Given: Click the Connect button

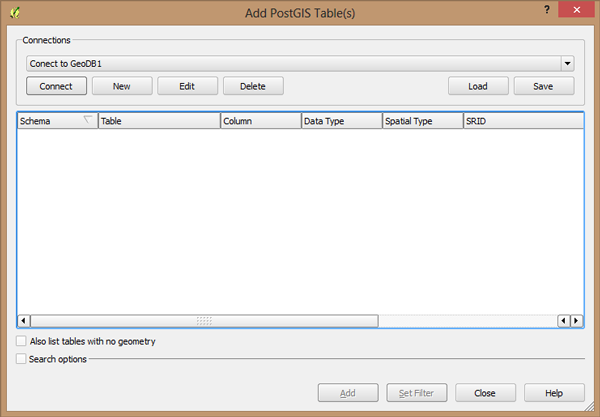Looking at the screenshot, I should [56, 86].
